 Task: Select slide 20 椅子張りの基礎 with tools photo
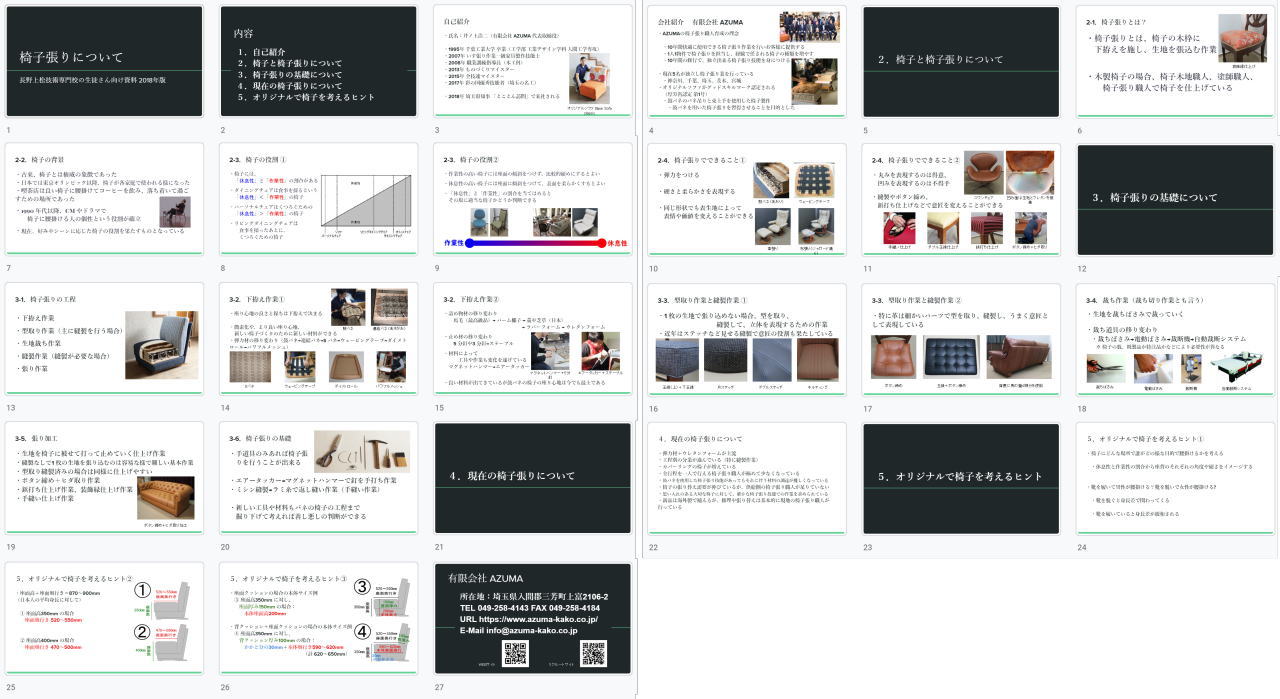click(x=318, y=478)
